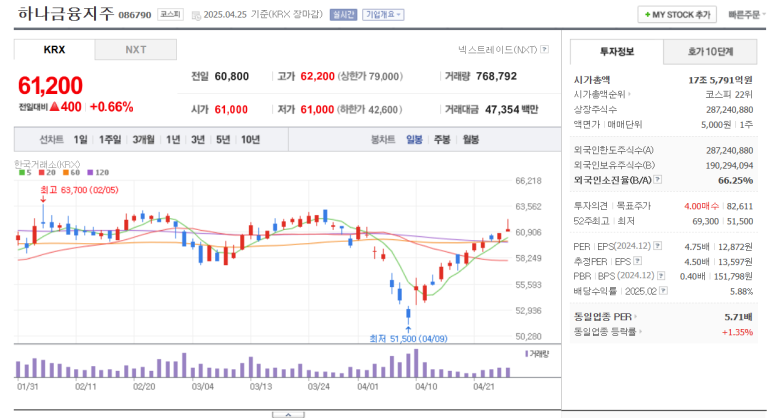The image size is (773, 418).
Task: Click the MY STOCK 추가 button
Action: coord(677,15)
